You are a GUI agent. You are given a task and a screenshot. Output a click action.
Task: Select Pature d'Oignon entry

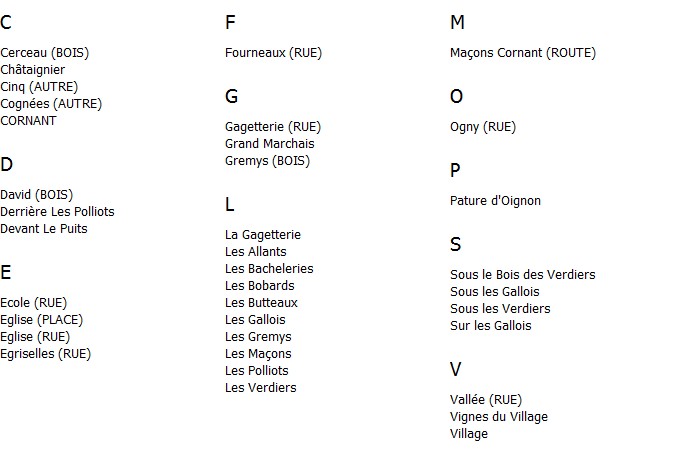pyautogui.click(x=496, y=201)
